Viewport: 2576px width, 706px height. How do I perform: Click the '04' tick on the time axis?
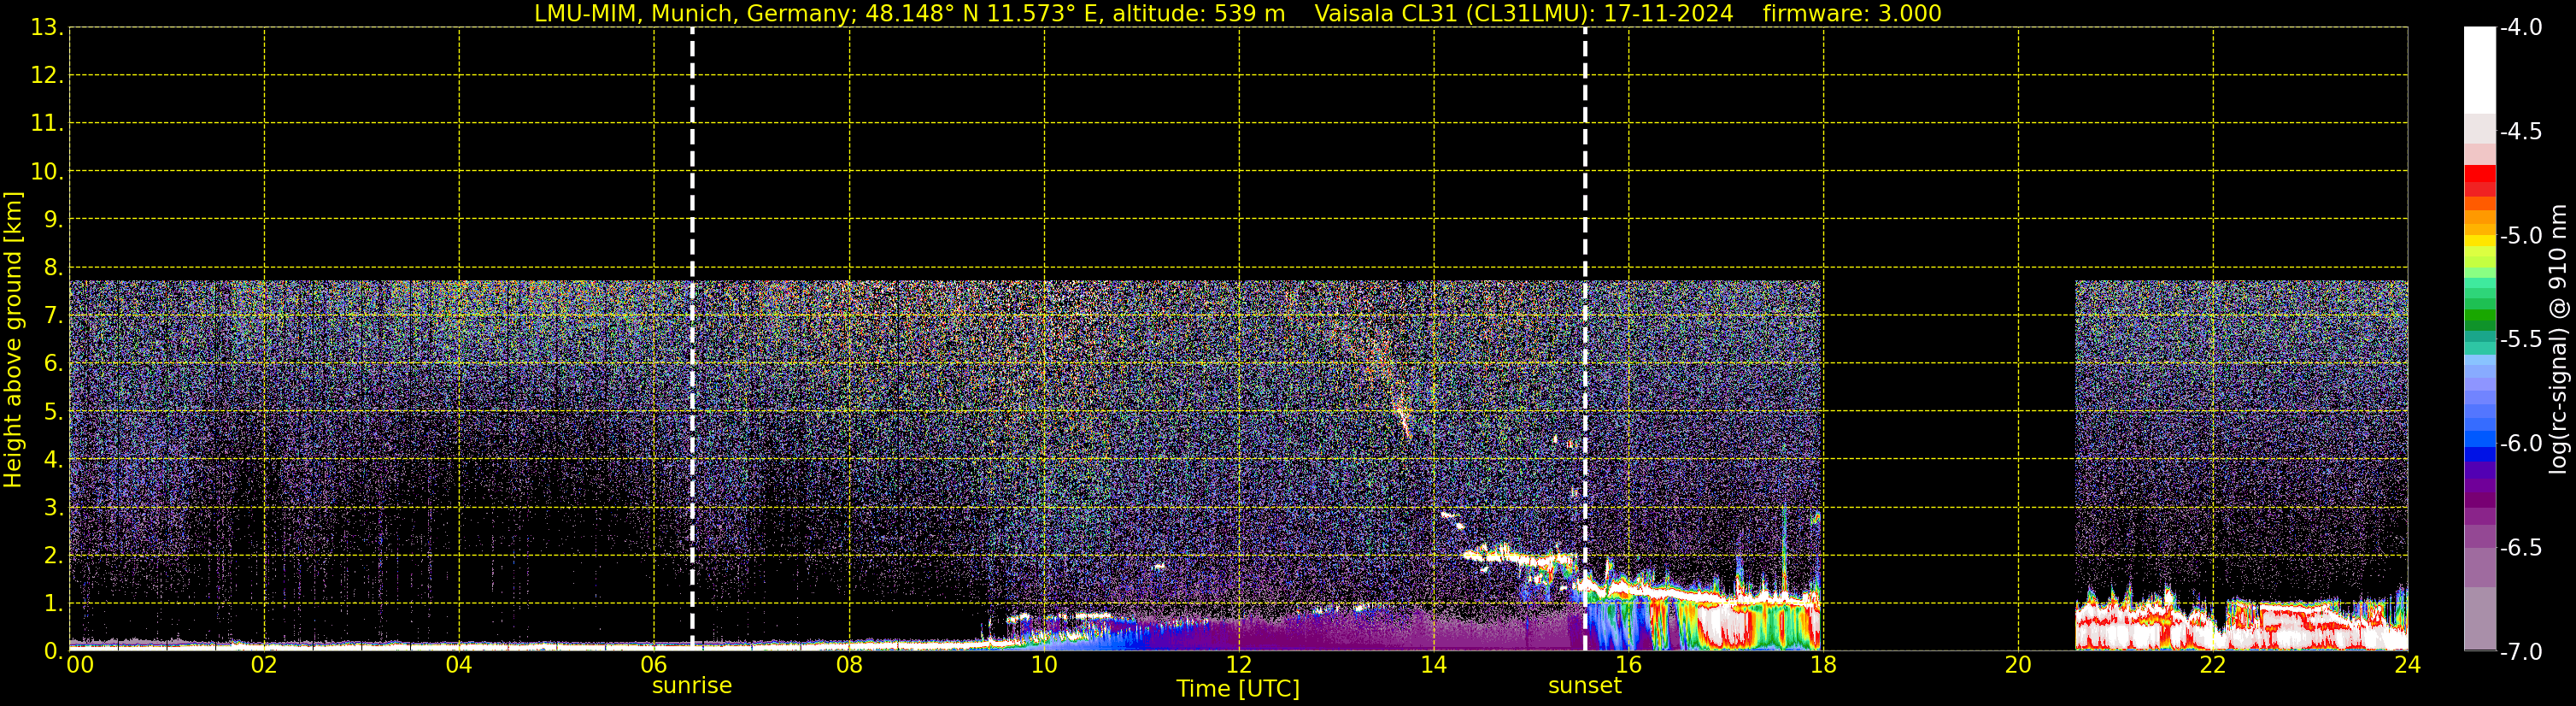point(459,665)
